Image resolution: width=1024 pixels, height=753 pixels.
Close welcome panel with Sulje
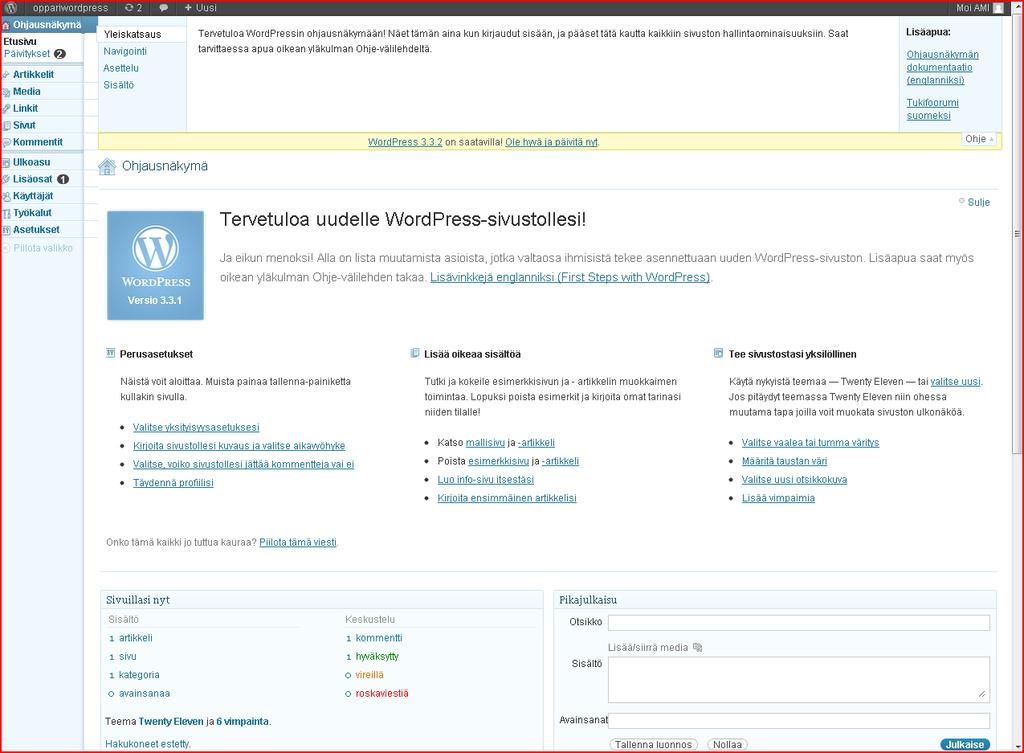(978, 202)
